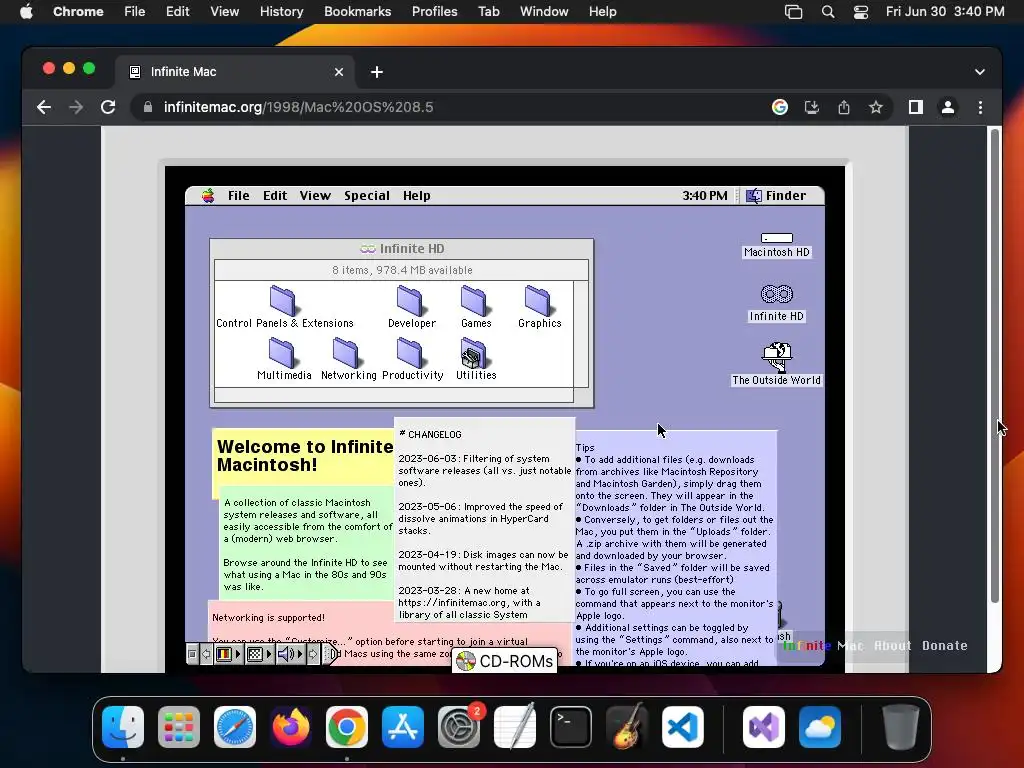Open macOS Spotlight search
This screenshot has width=1024, height=768.
pyautogui.click(x=827, y=11)
